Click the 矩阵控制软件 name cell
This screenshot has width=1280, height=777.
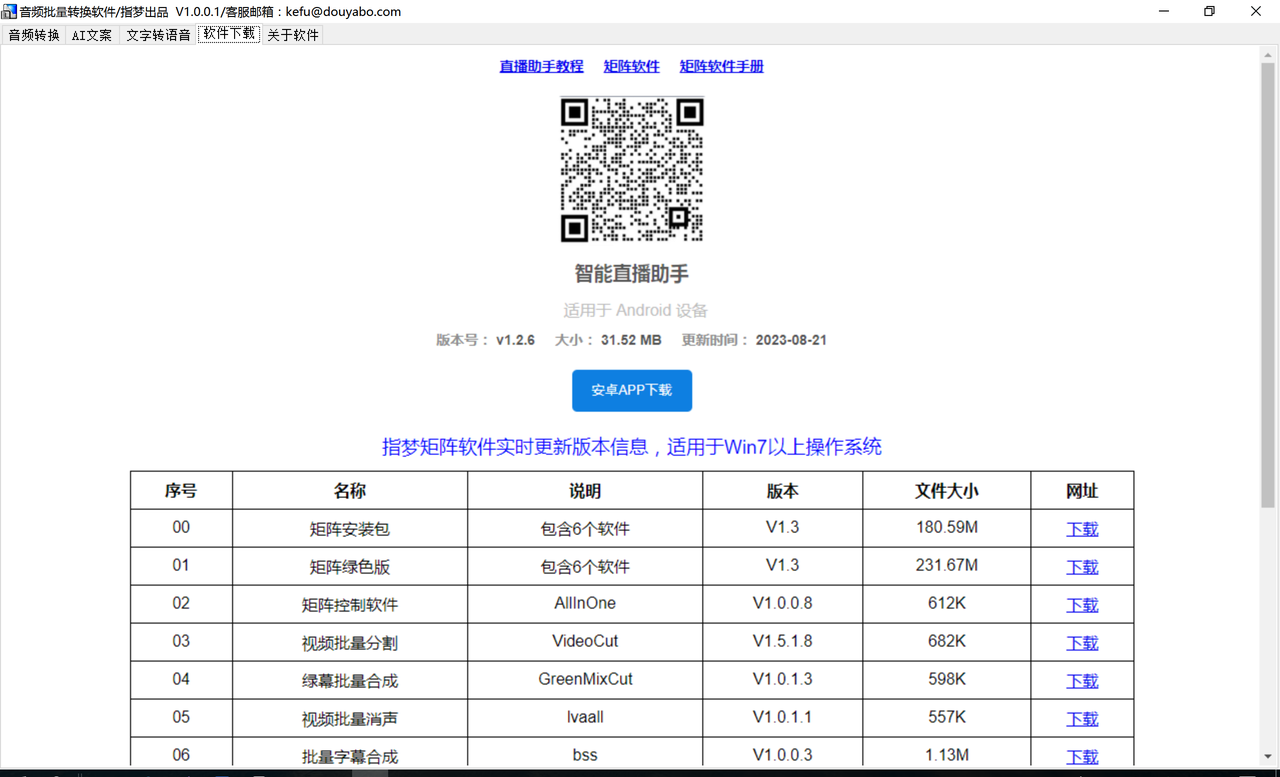[350, 605]
